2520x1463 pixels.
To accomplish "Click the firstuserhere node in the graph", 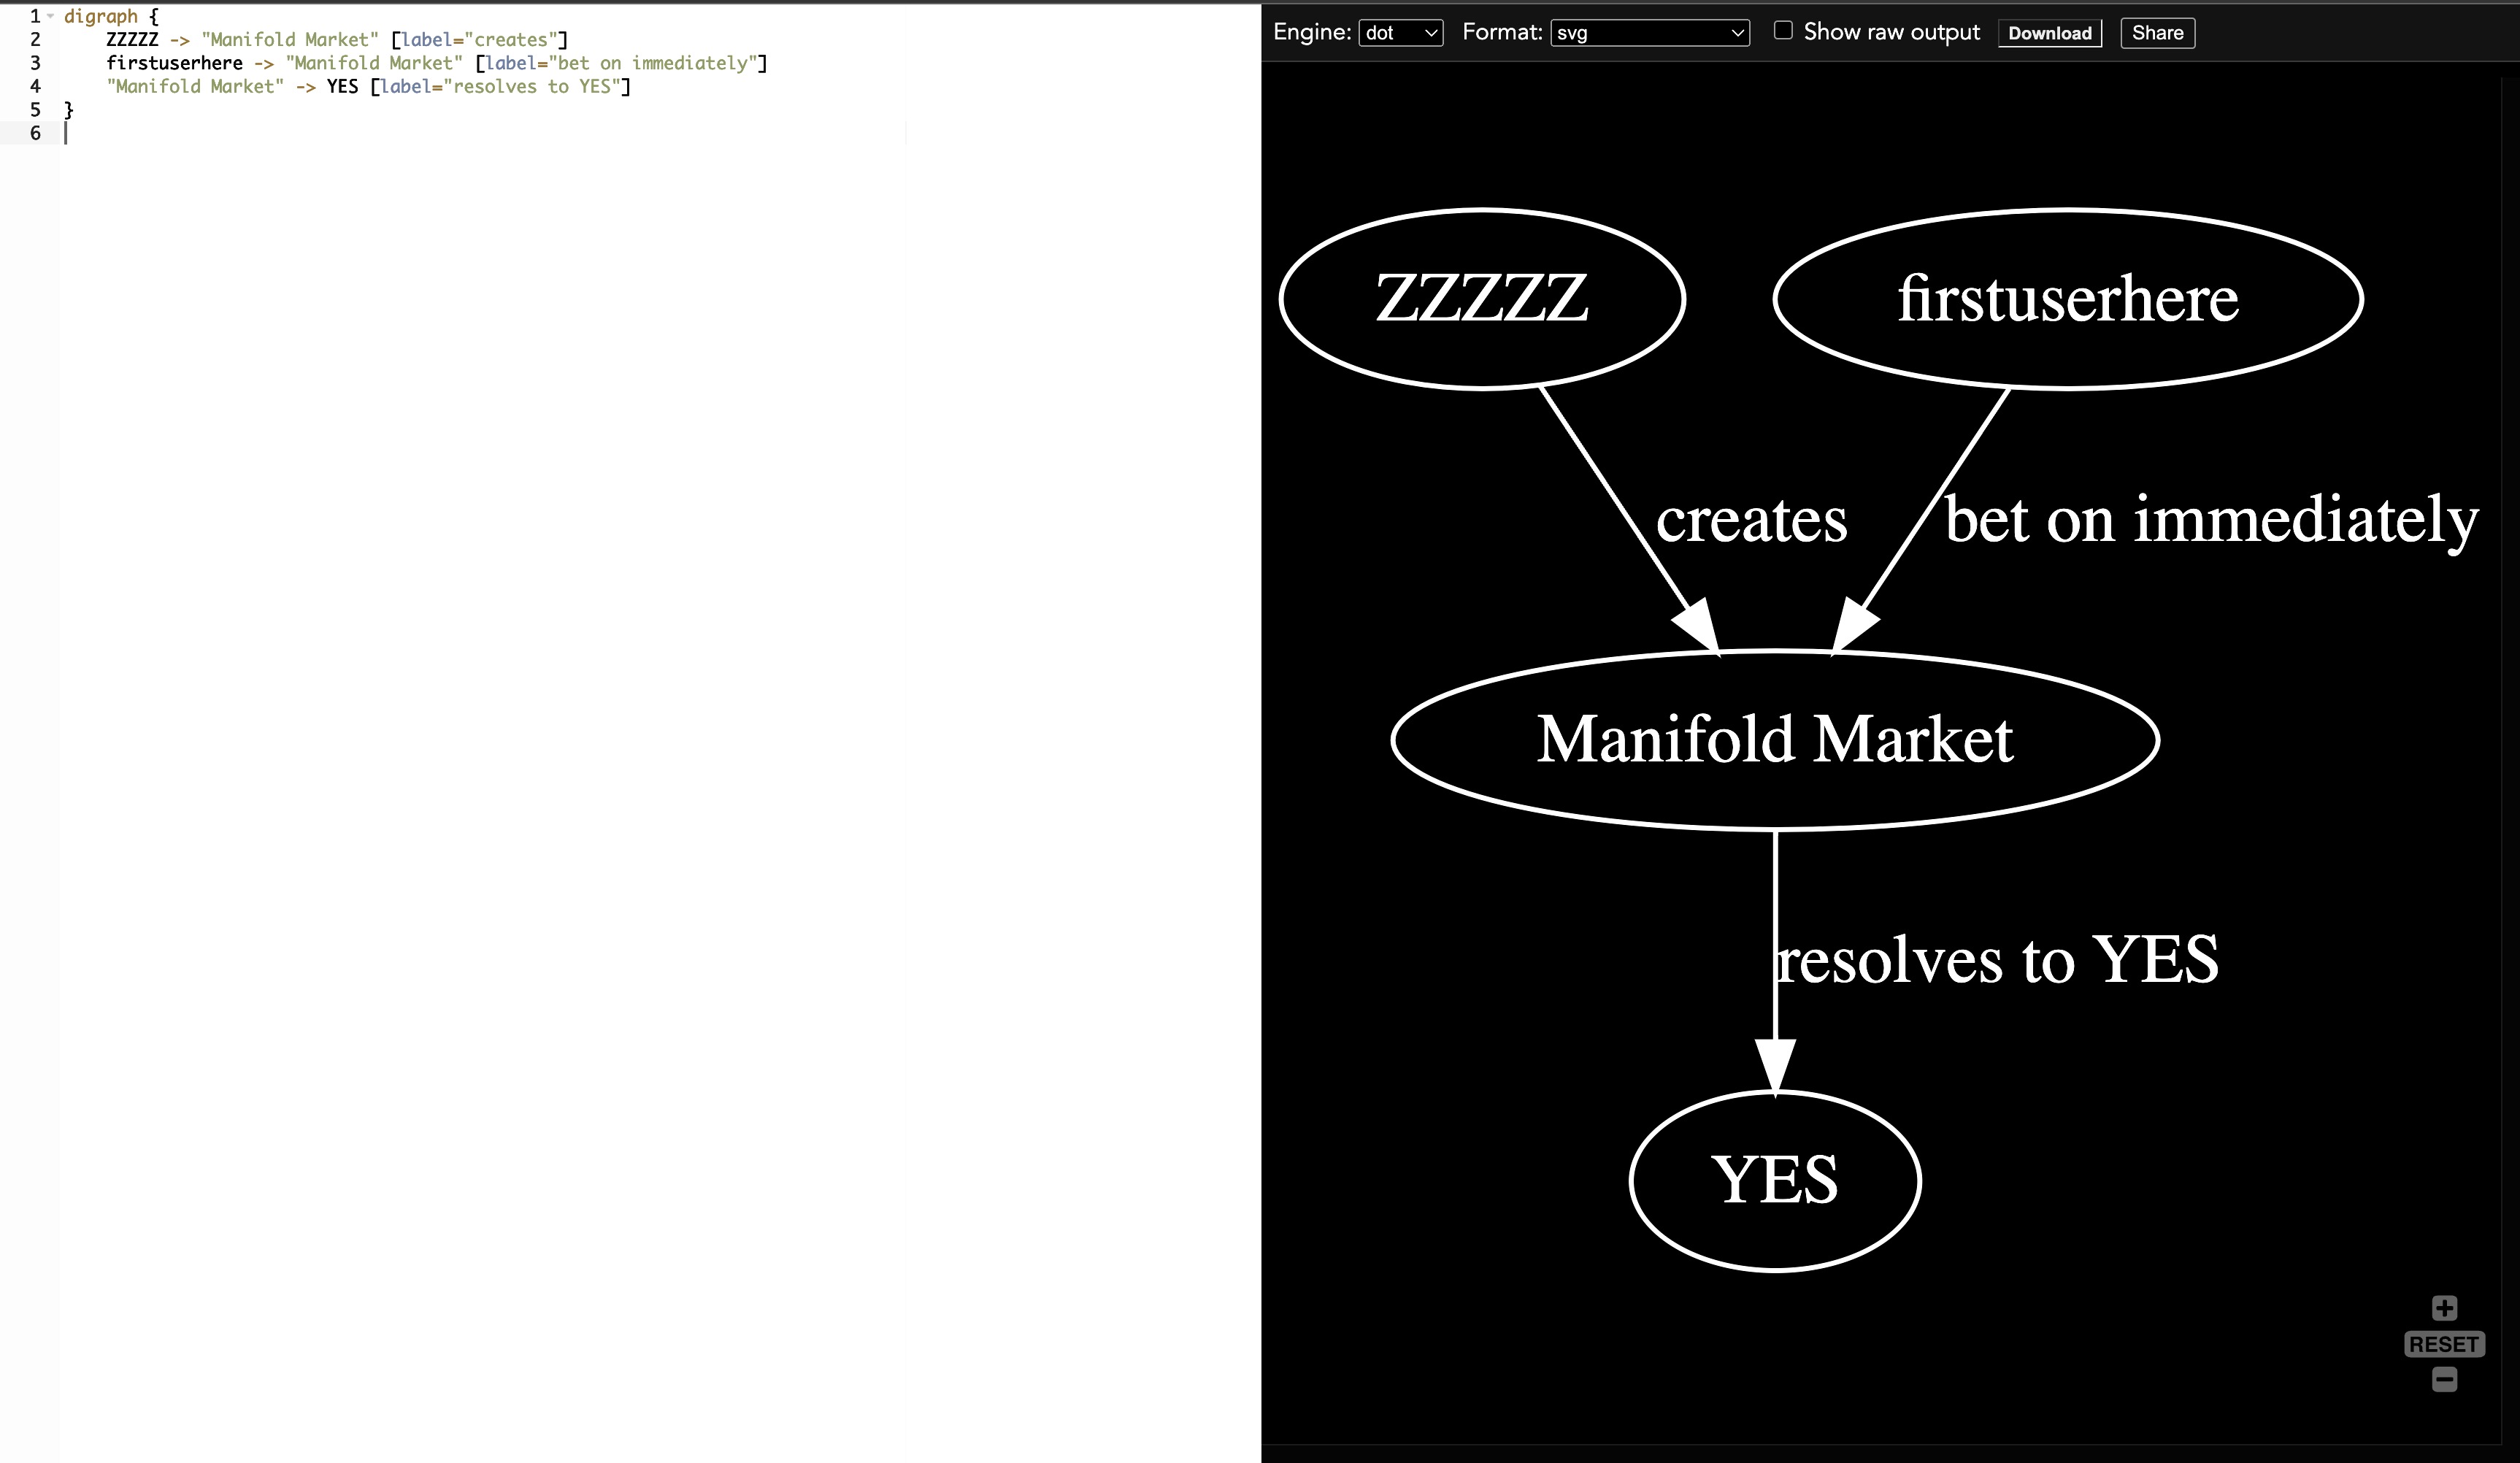I will coord(2068,299).
